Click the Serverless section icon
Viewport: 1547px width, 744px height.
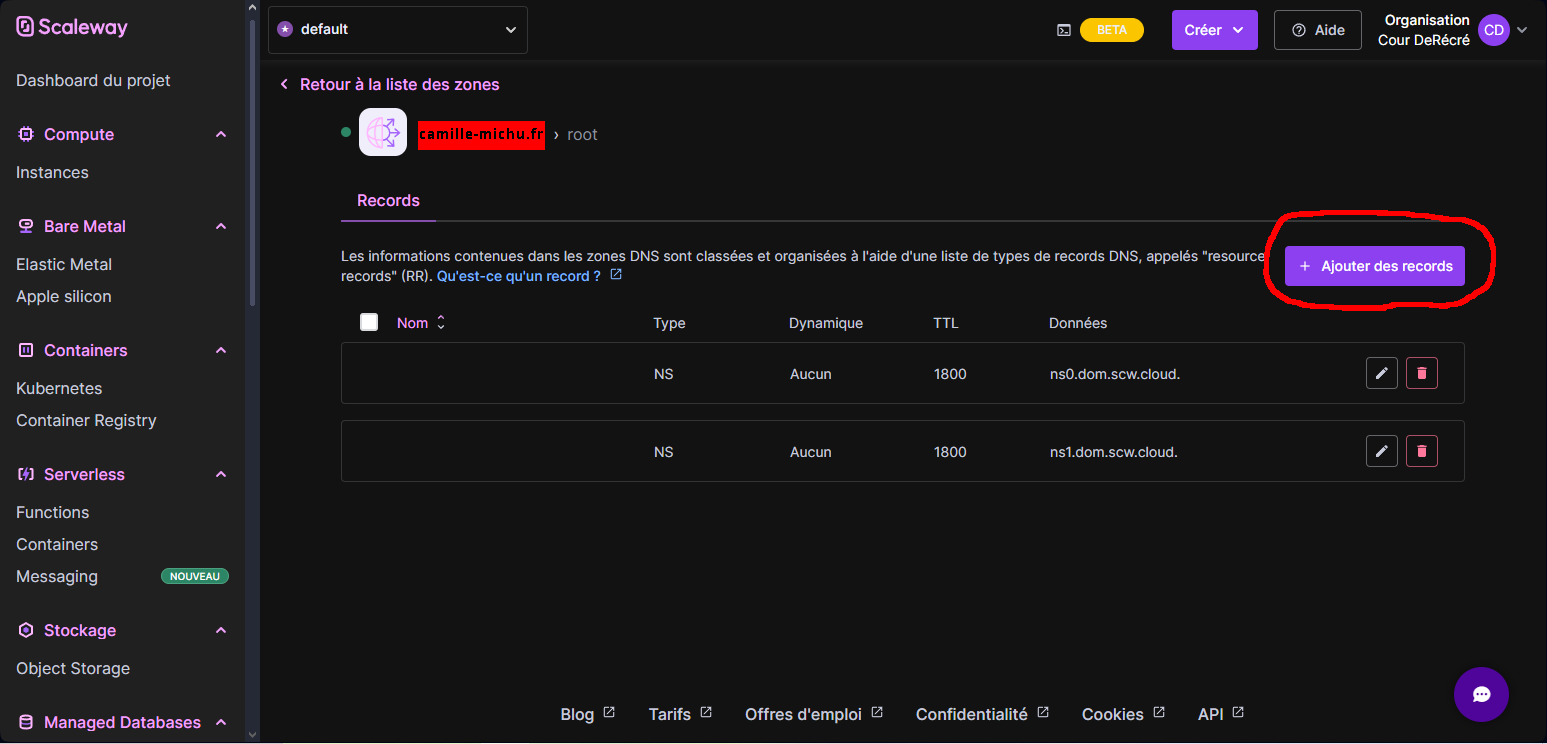point(26,474)
